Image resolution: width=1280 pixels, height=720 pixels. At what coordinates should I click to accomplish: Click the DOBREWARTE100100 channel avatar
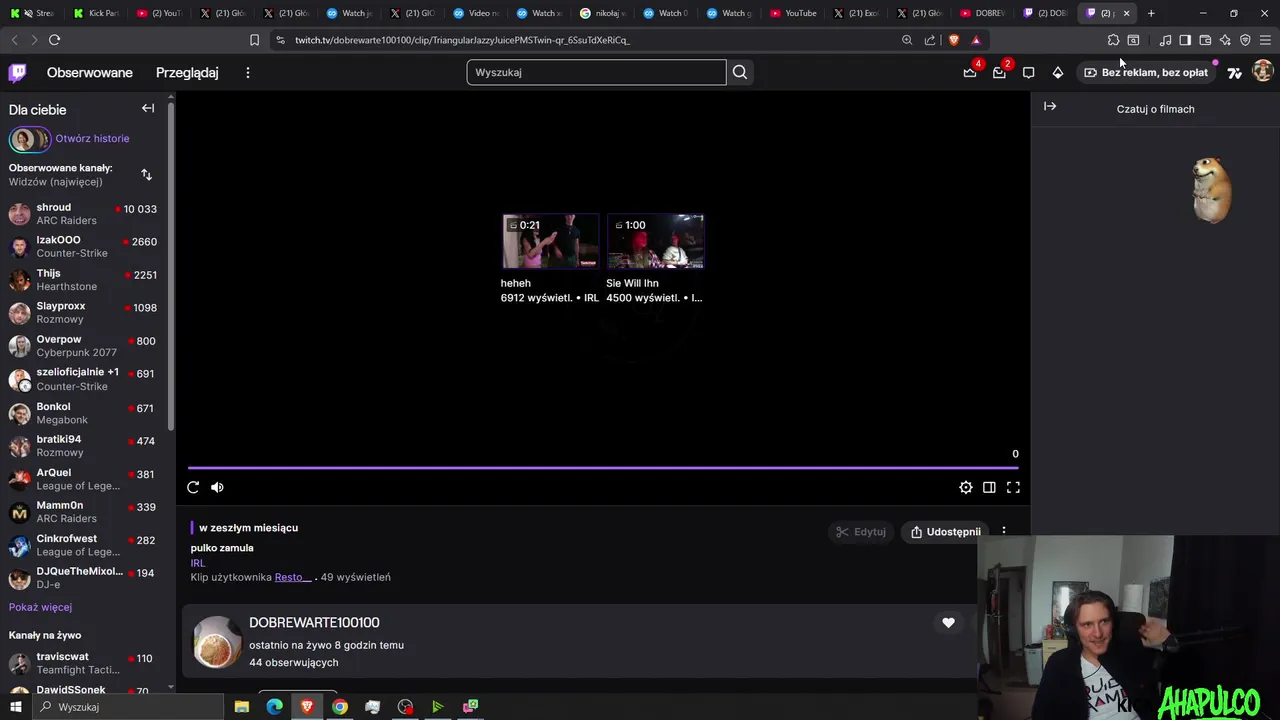pyautogui.click(x=217, y=642)
